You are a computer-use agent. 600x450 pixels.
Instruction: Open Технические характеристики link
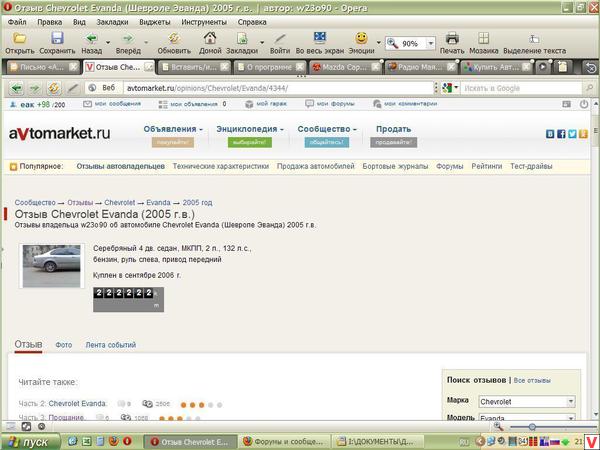click(221, 166)
